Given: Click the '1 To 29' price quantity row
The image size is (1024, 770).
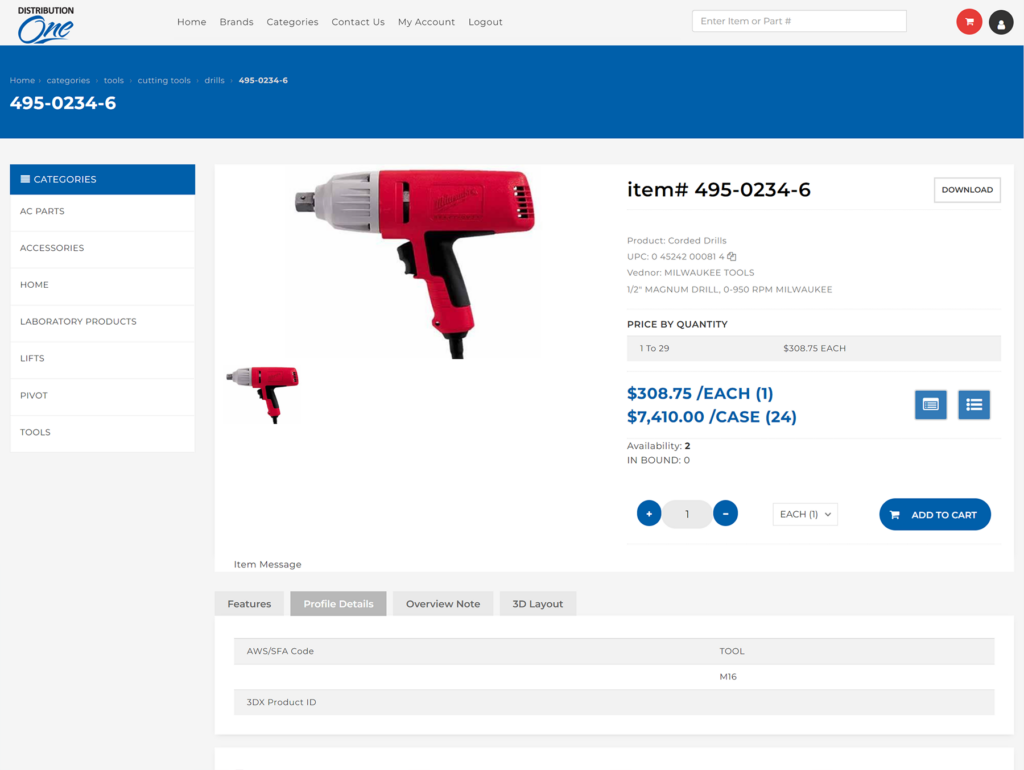Looking at the screenshot, I should (x=813, y=349).
